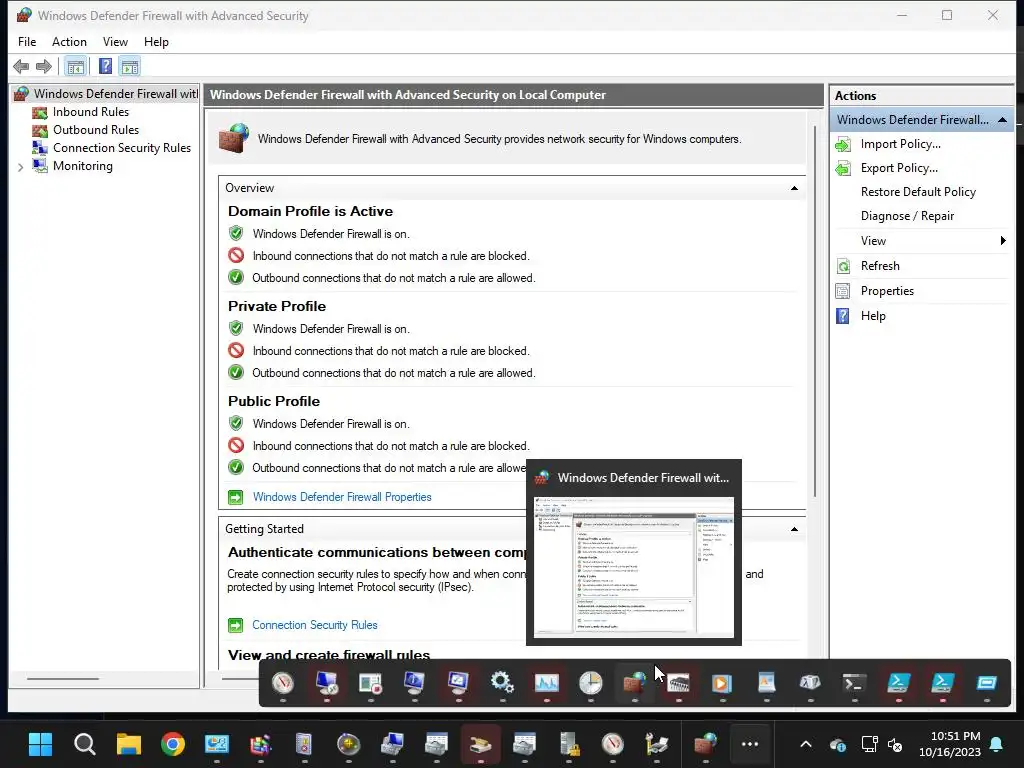Click the Public Profile heading
The width and height of the screenshot is (1024, 768).
coord(274,402)
